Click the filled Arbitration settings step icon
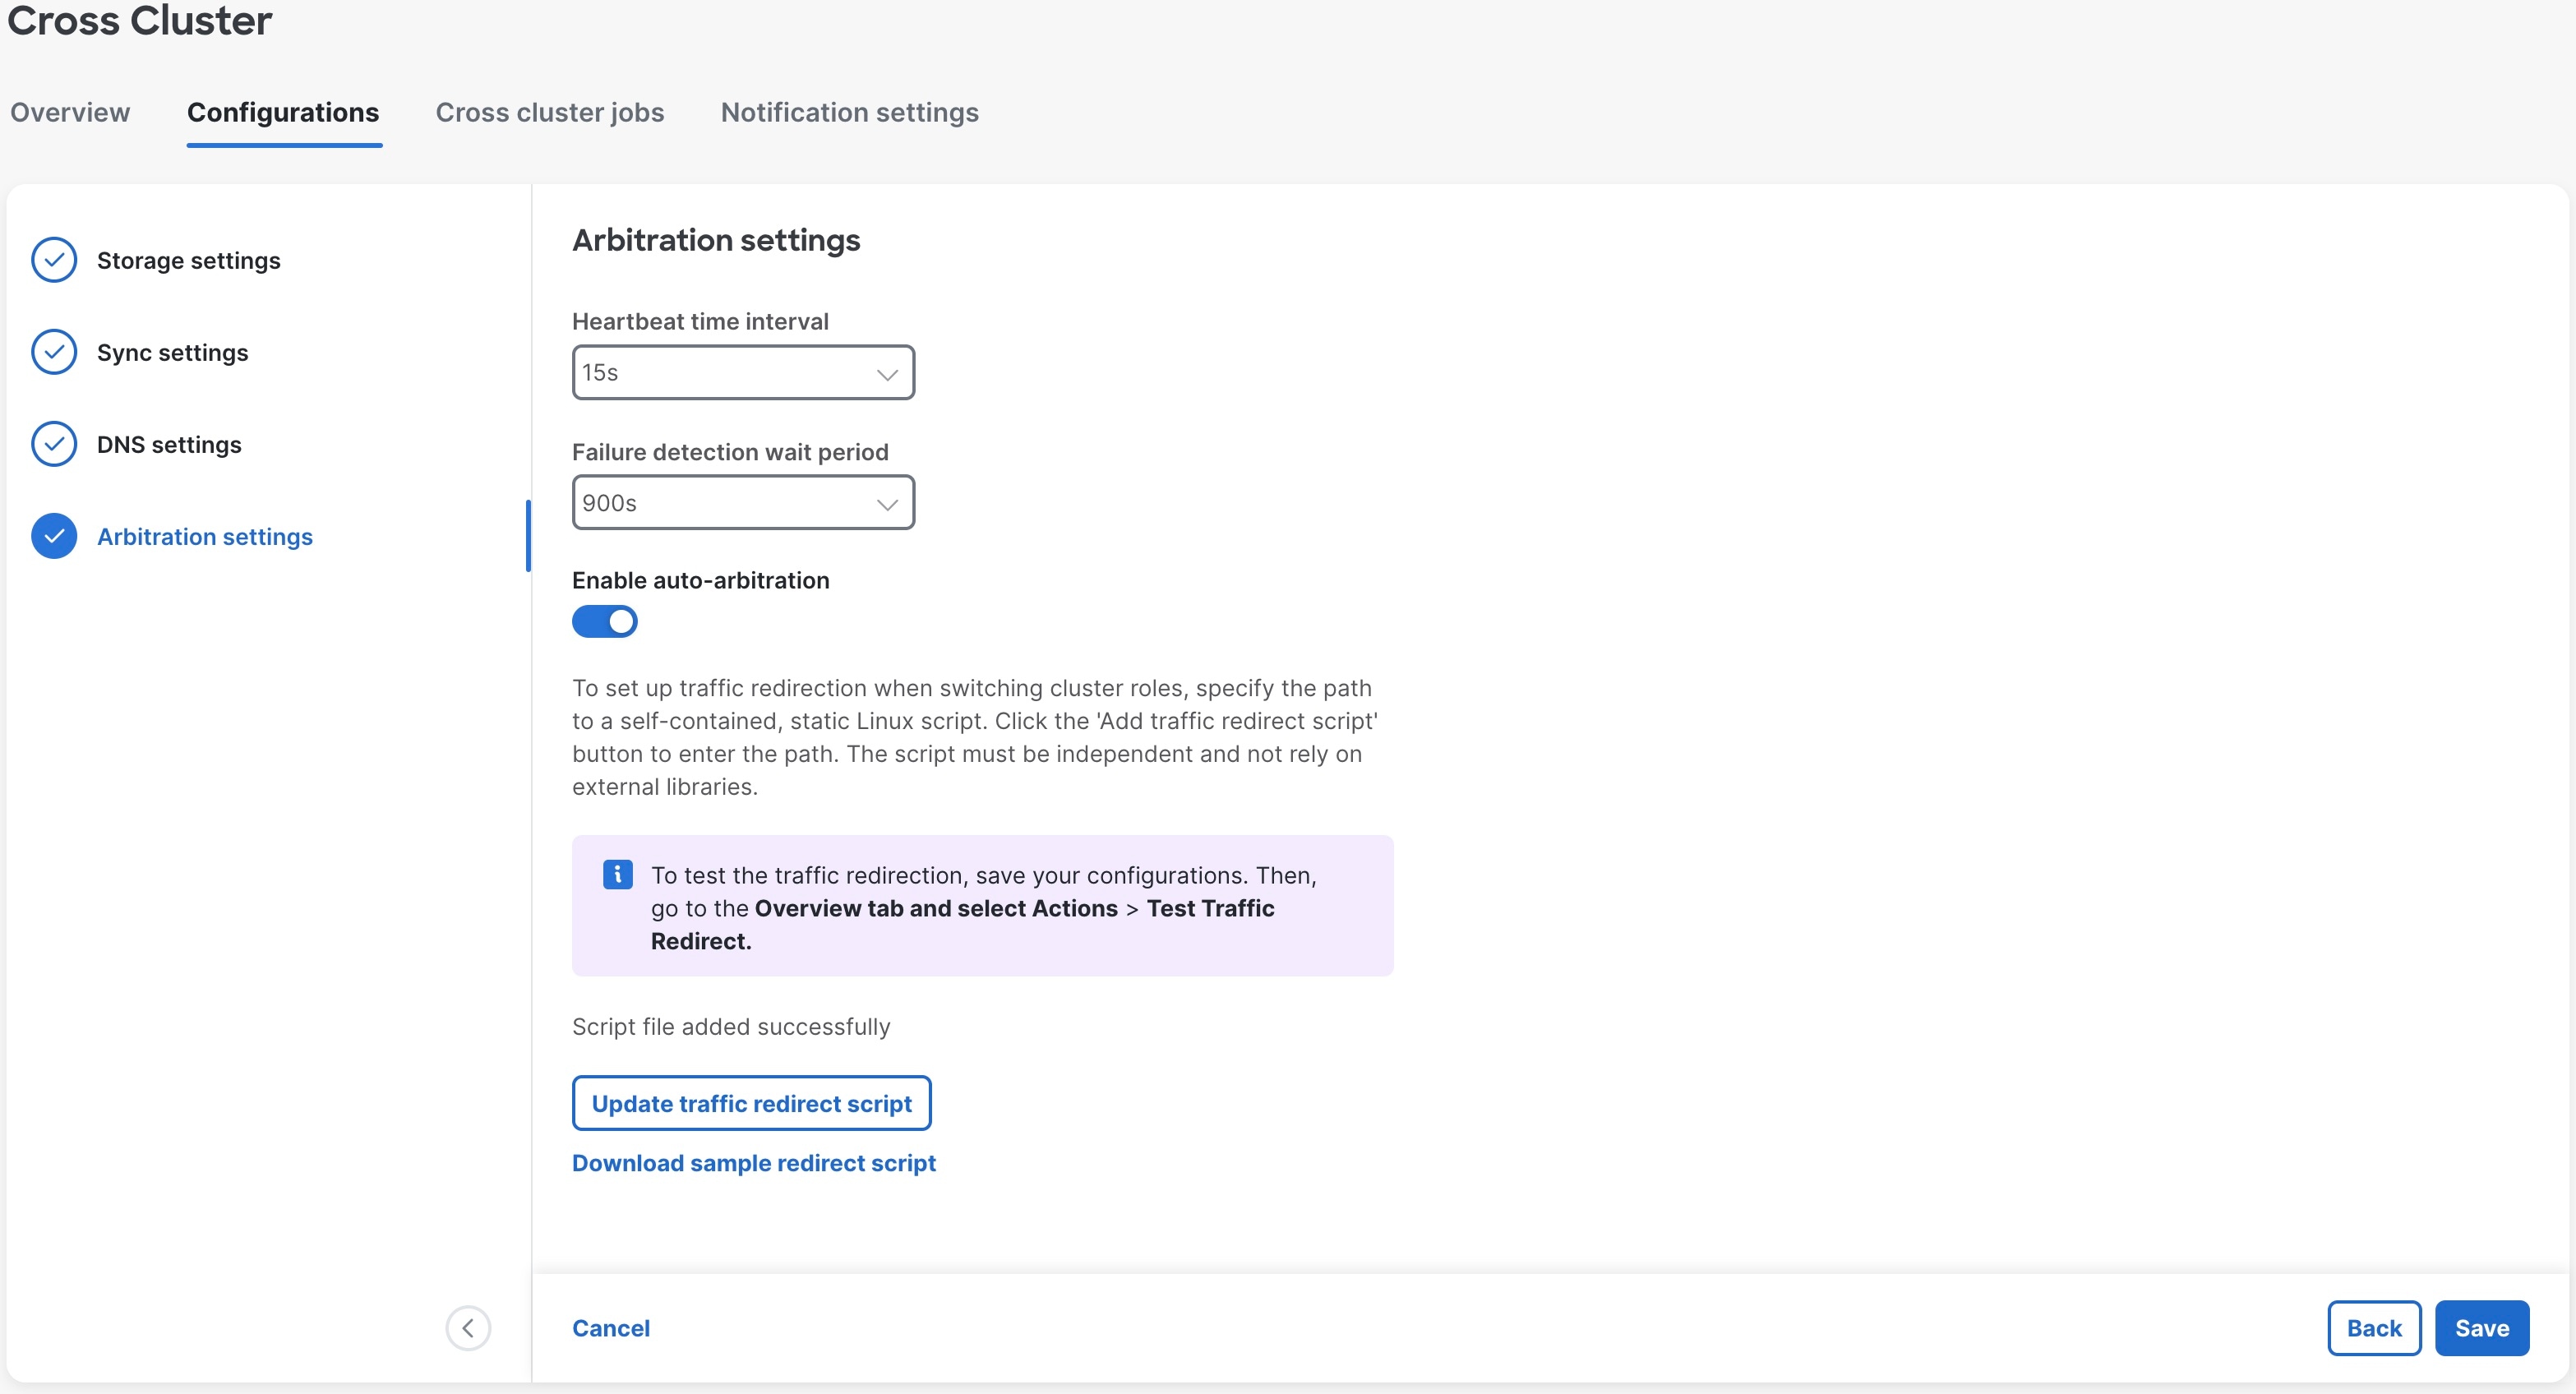2576x1394 pixels. [54, 536]
